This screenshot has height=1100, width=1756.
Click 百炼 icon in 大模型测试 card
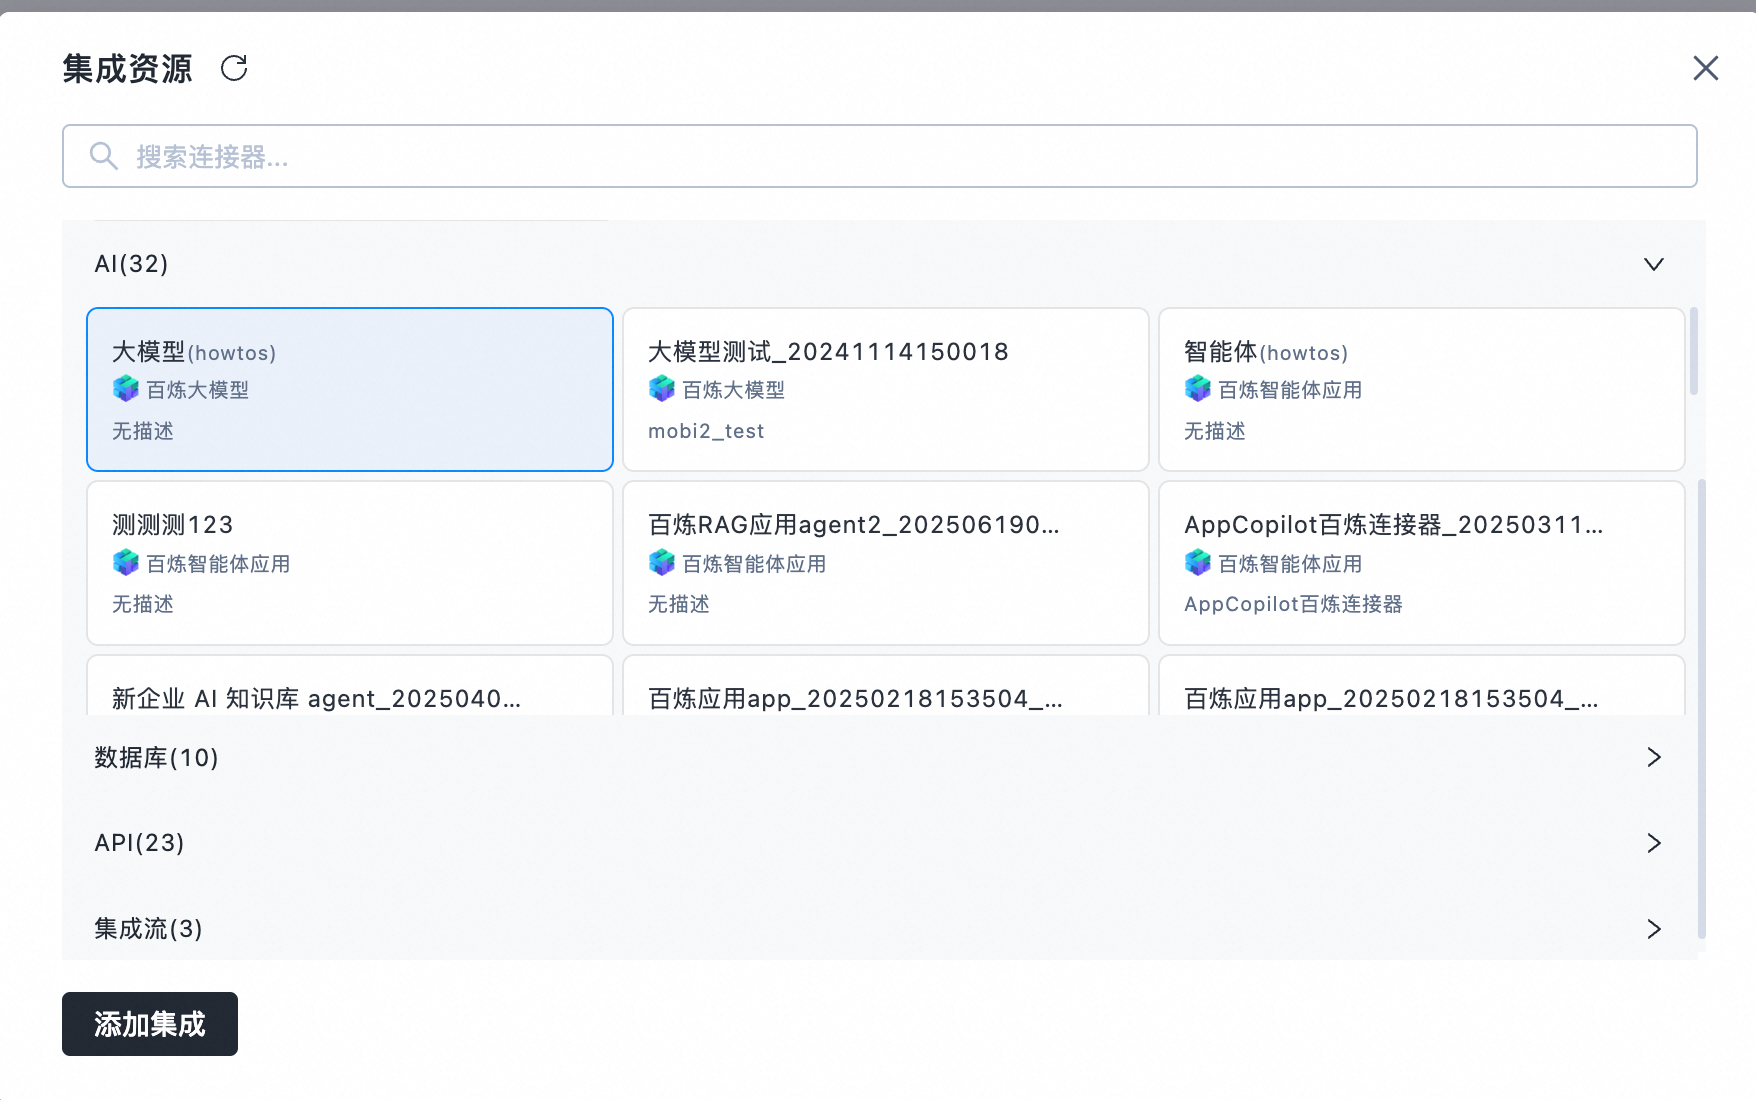click(x=662, y=389)
